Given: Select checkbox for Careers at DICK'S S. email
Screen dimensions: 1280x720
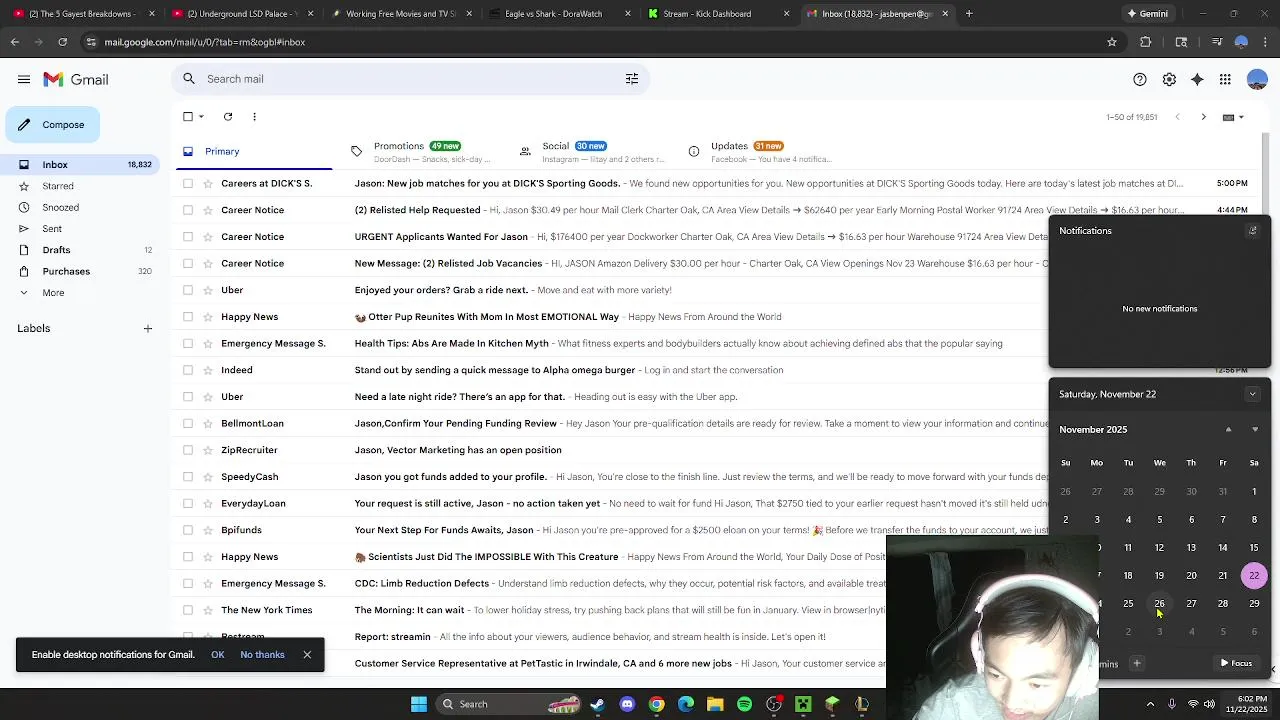Looking at the screenshot, I should pyautogui.click(x=188, y=184).
